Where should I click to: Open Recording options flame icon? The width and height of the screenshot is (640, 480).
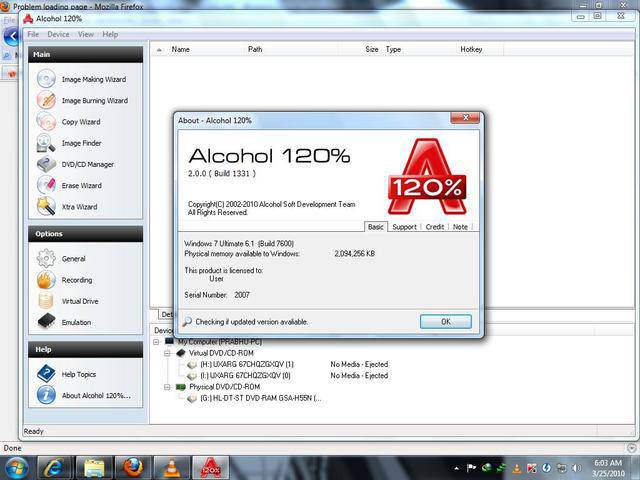(46, 280)
